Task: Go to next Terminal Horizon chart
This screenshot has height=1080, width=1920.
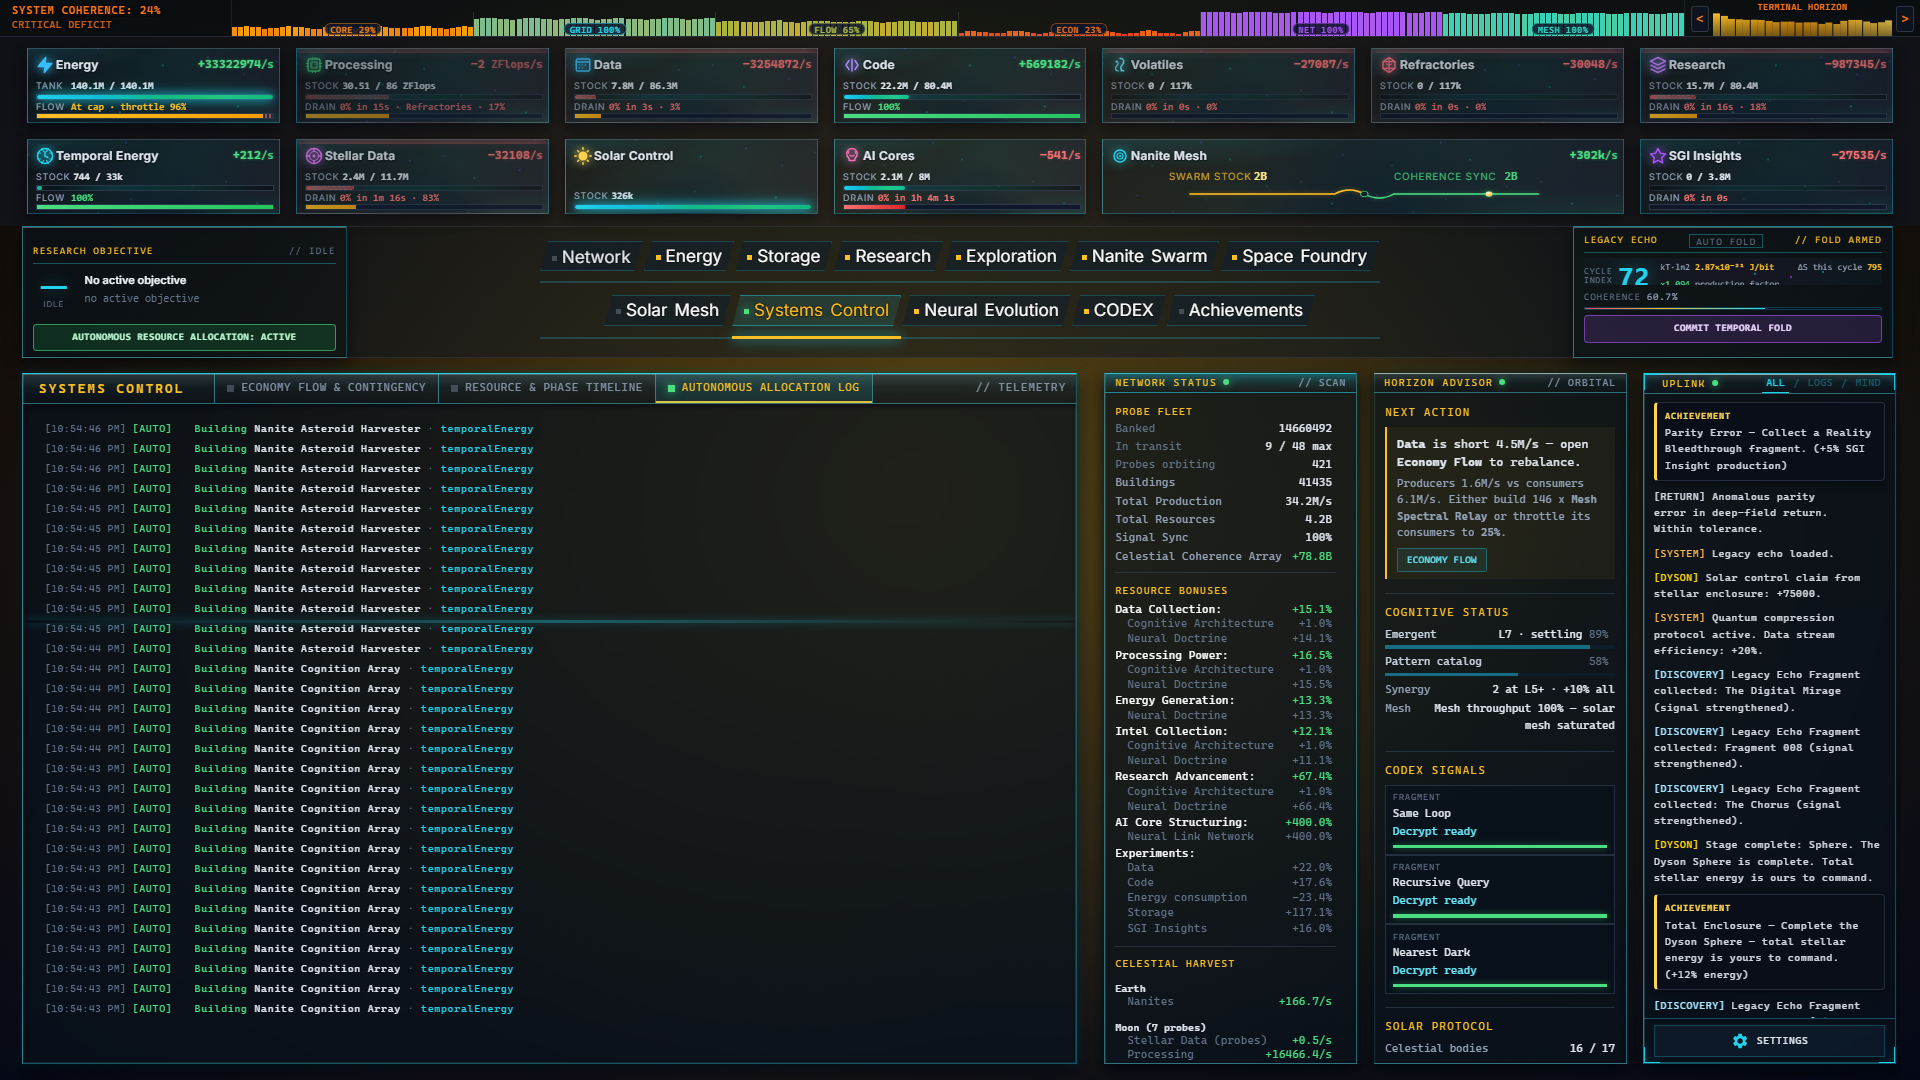Action: pos(1904,19)
